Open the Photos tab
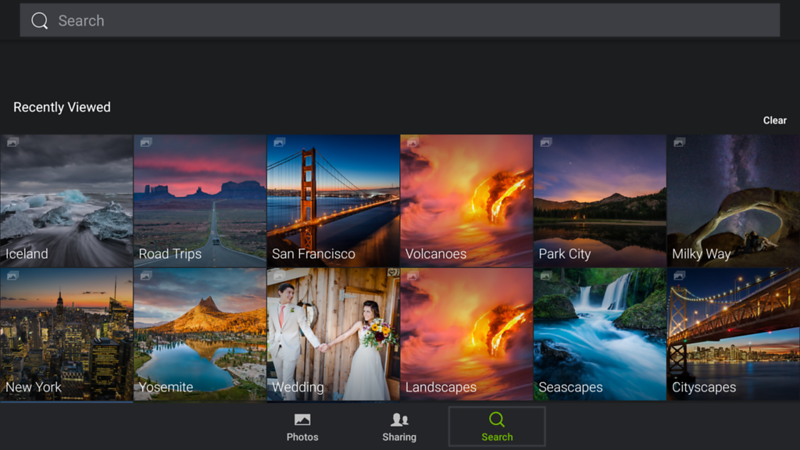The height and width of the screenshot is (450, 800). (302, 427)
